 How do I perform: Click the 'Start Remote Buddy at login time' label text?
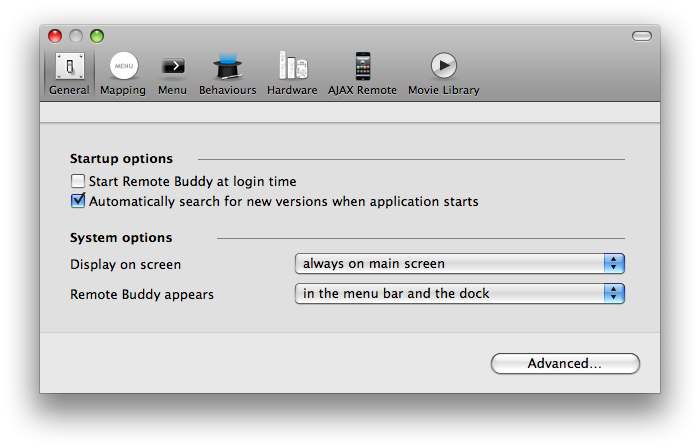click(x=192, y=182)
